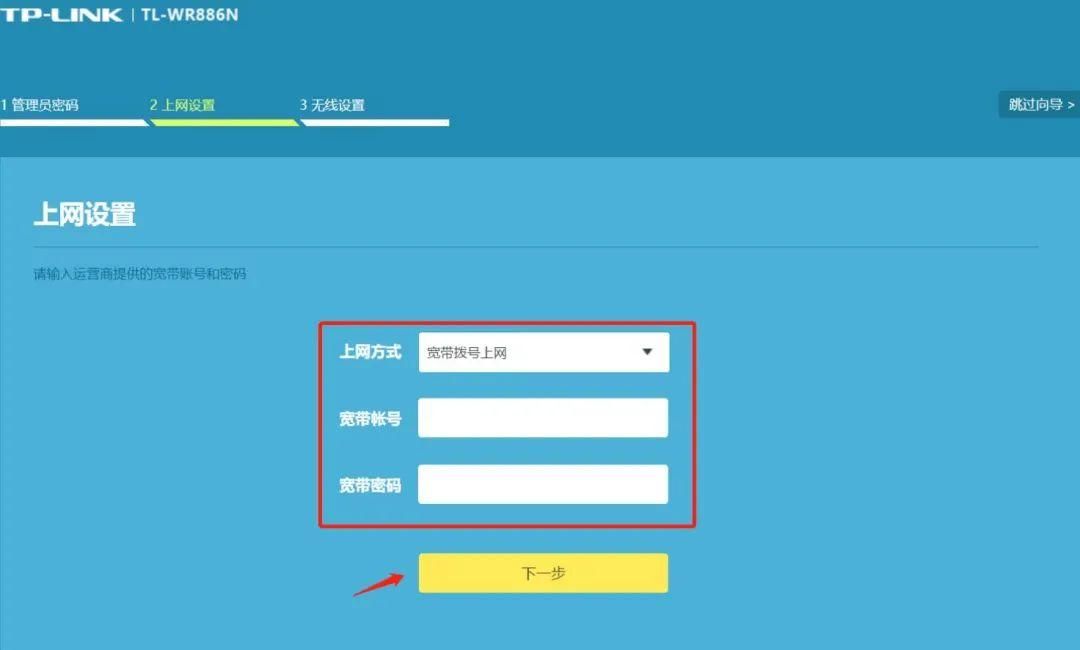The height and width of the screenshot is (650, 1080).
Task: Open the 上网方式 dropdown showing 宽带拨号上网
Action: [543, 353]
